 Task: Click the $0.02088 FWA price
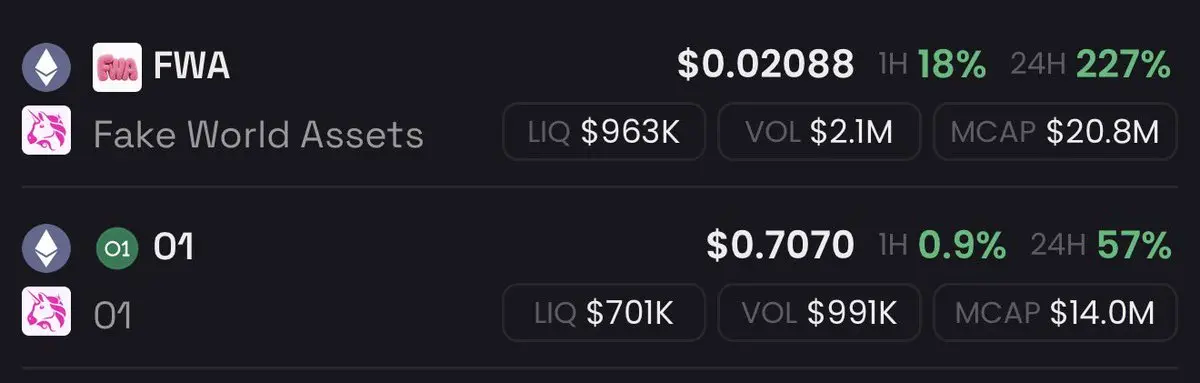click(x=766, y=66)
